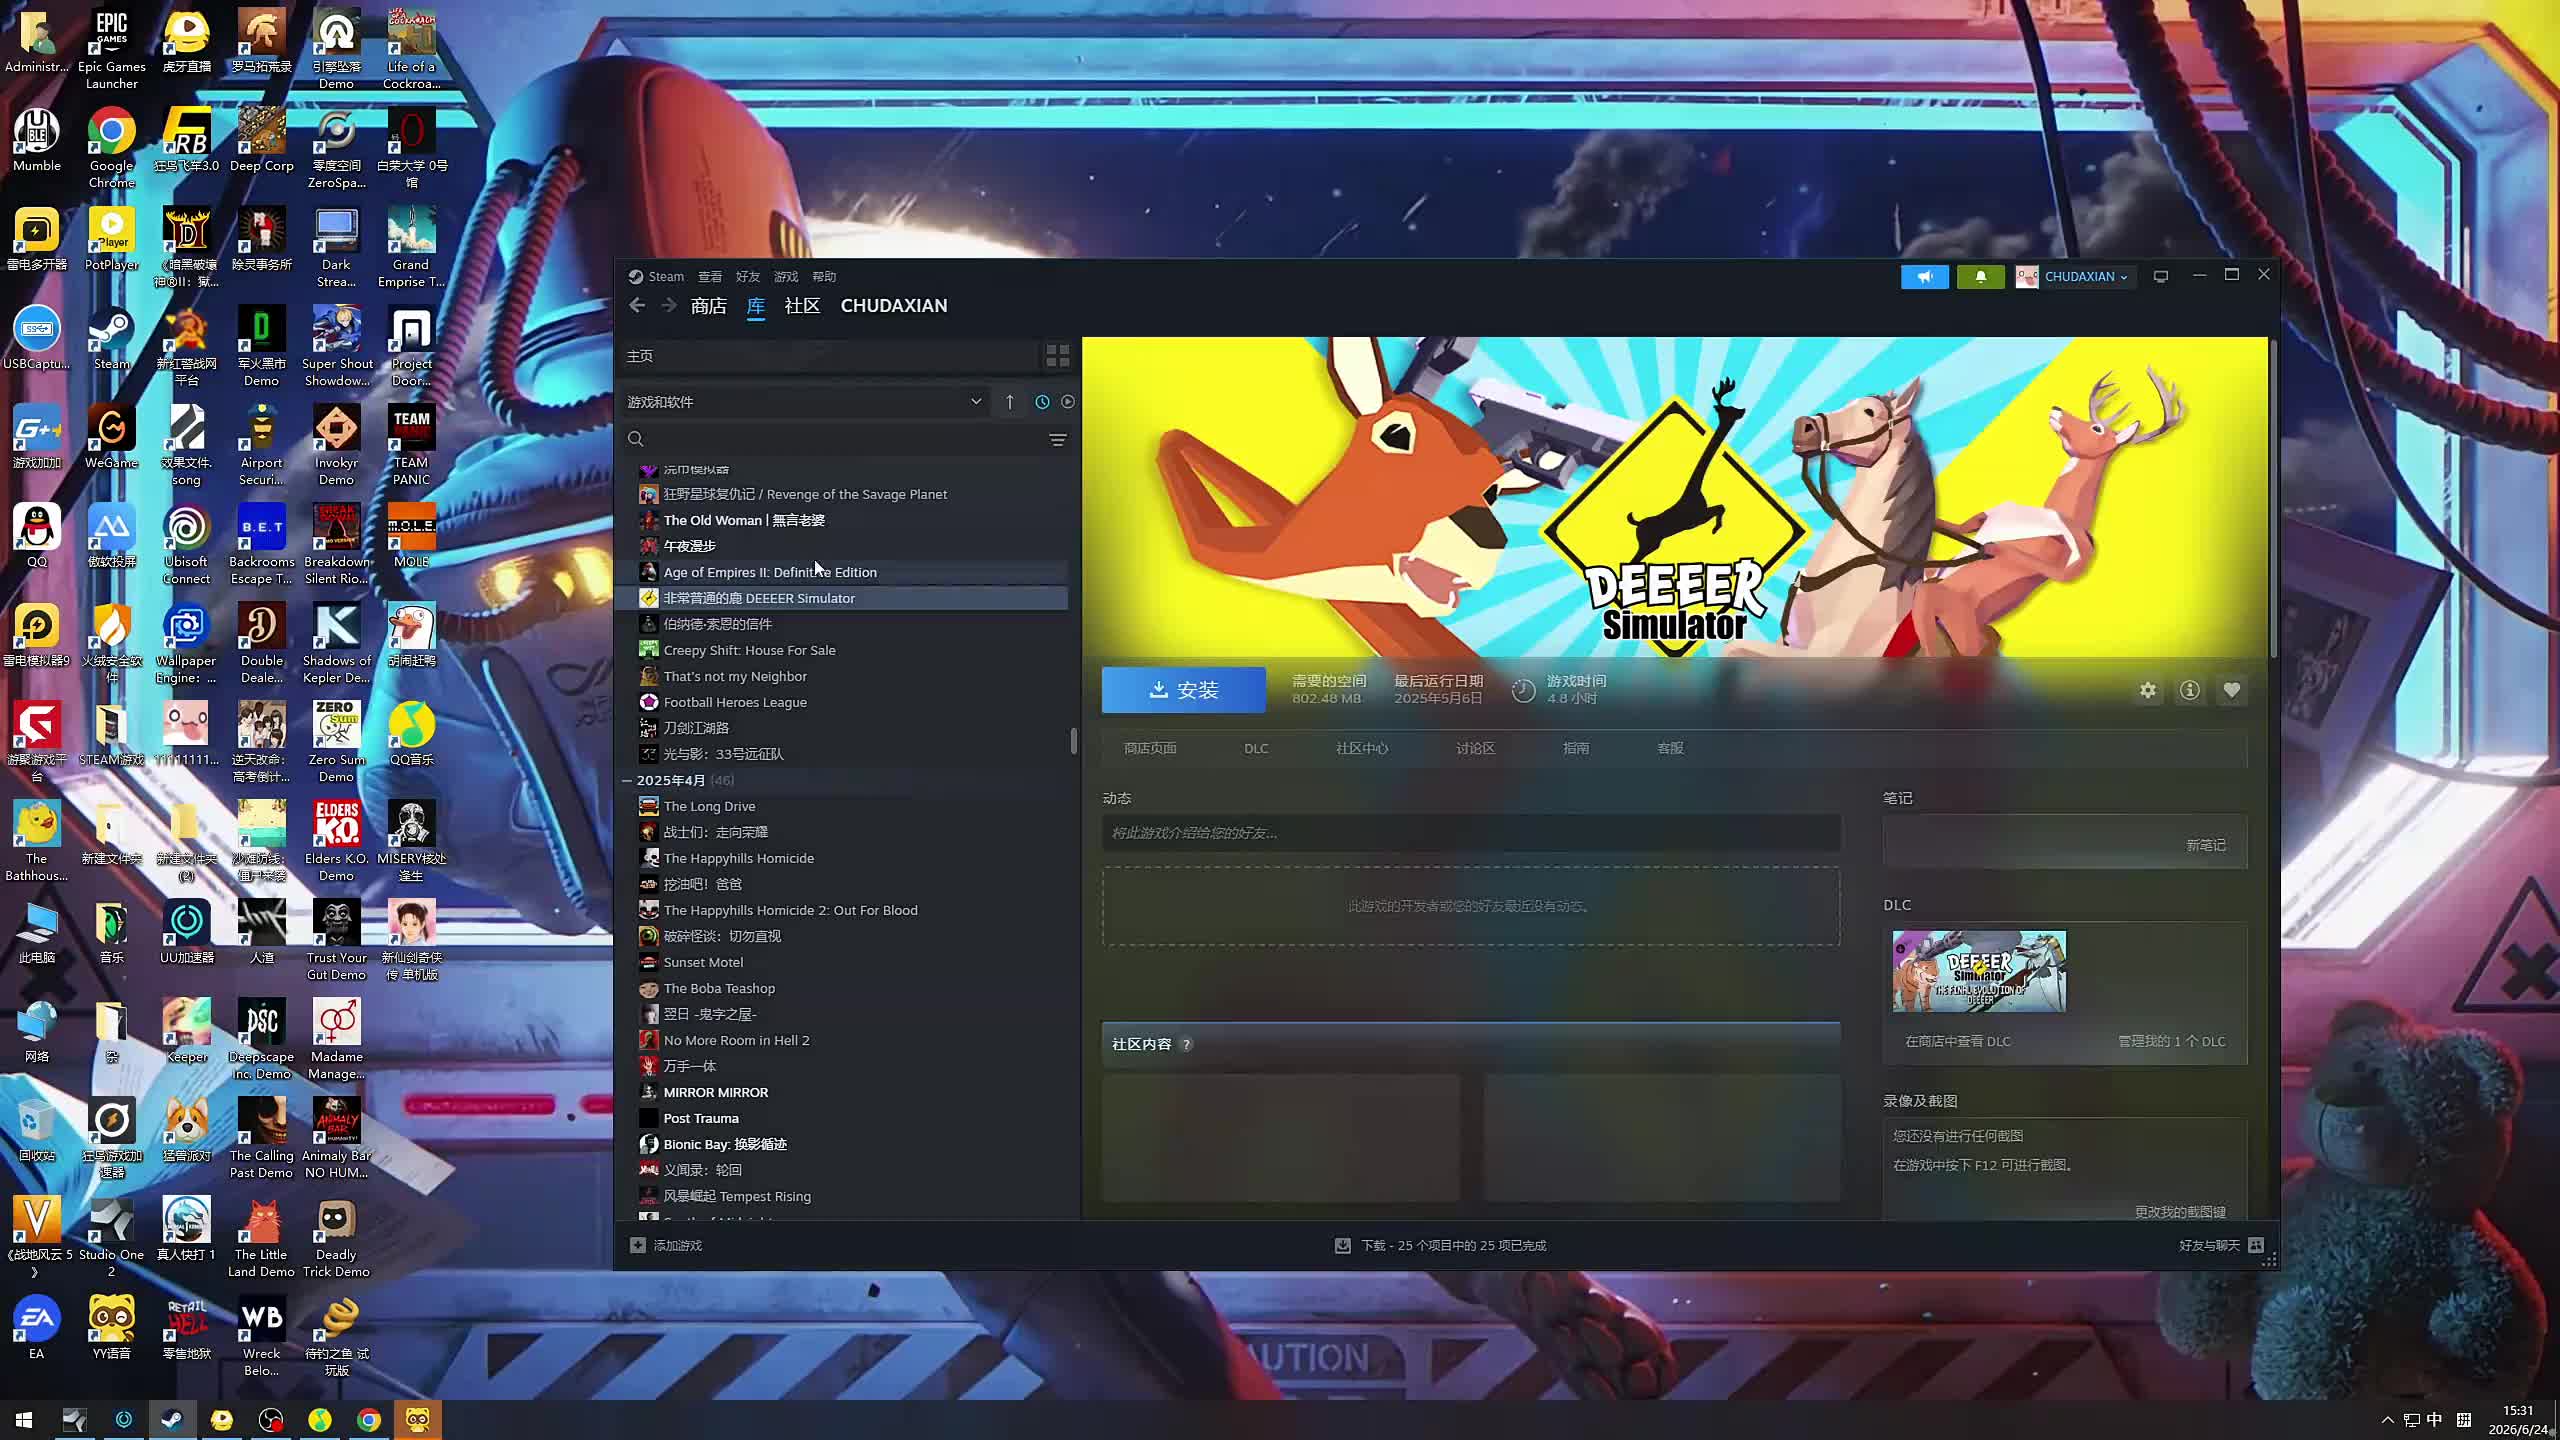Click Chrome icon in the taskbar
The width and height of the screenshot is (2560, 1440).
tap(369, 1420)
